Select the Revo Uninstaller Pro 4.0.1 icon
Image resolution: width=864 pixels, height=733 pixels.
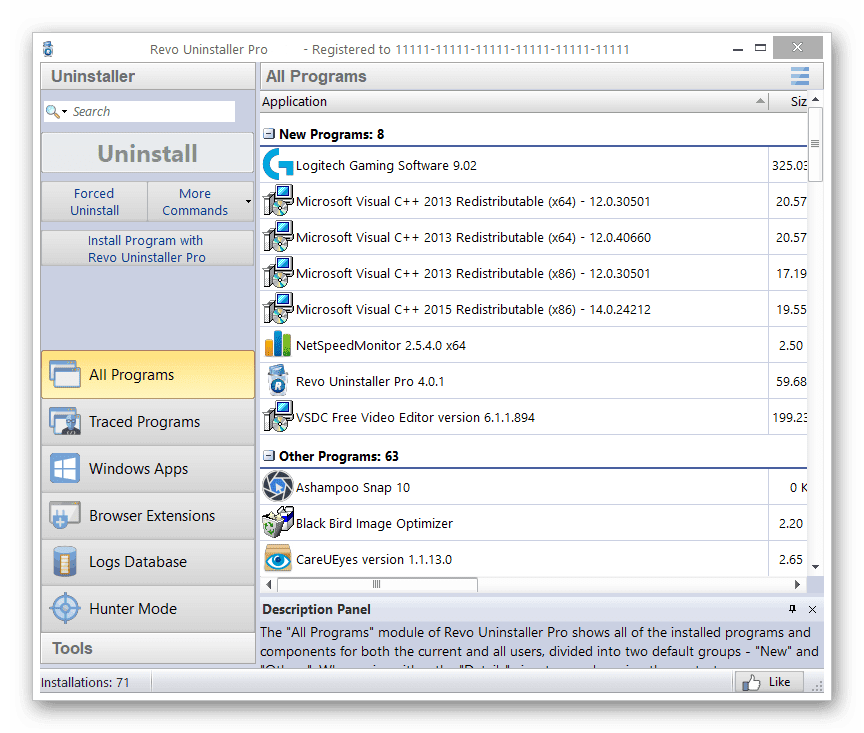click(278, 380)
